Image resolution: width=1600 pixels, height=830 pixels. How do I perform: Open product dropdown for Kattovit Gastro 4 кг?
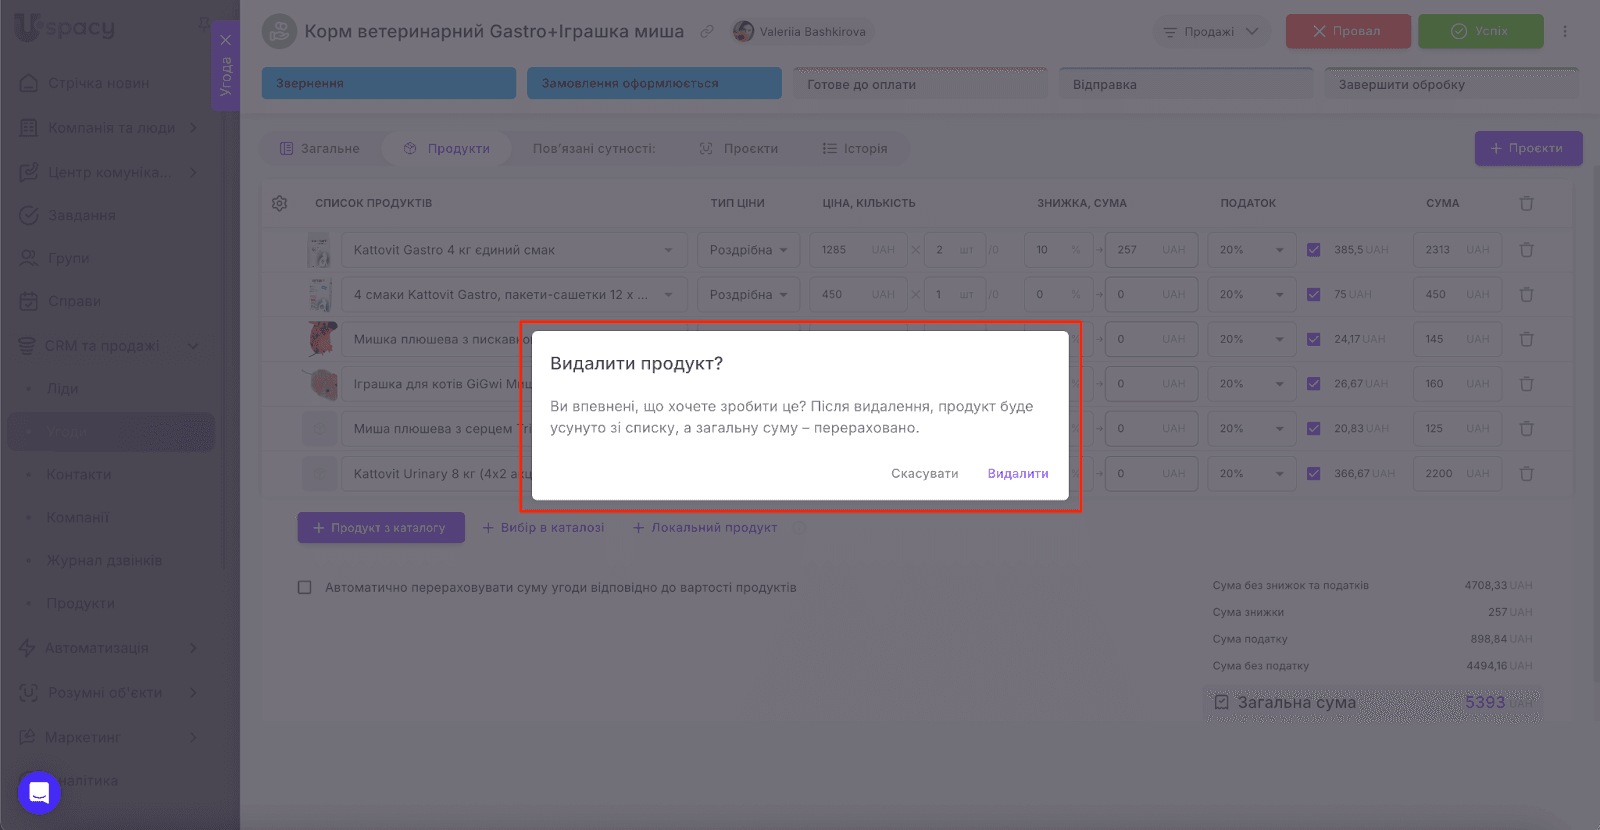click(x=668, y=250)
